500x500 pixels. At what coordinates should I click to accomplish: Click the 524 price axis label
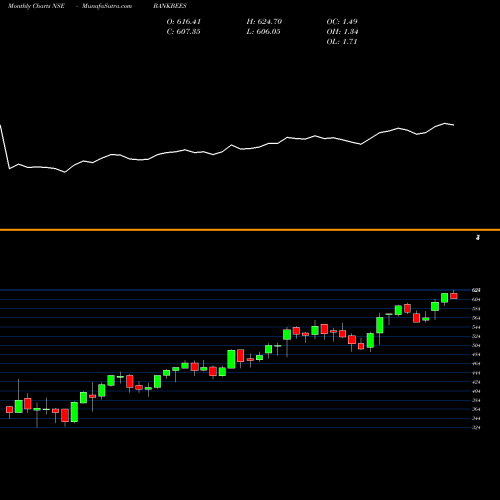click(x=476, y=336)
